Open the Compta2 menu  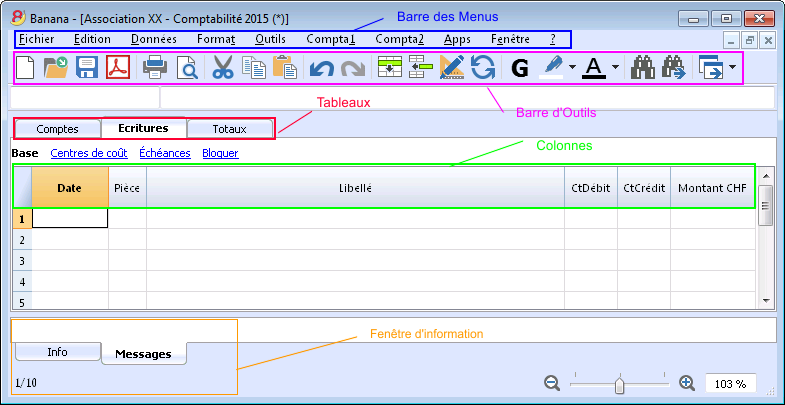click(x=400, y=39)
